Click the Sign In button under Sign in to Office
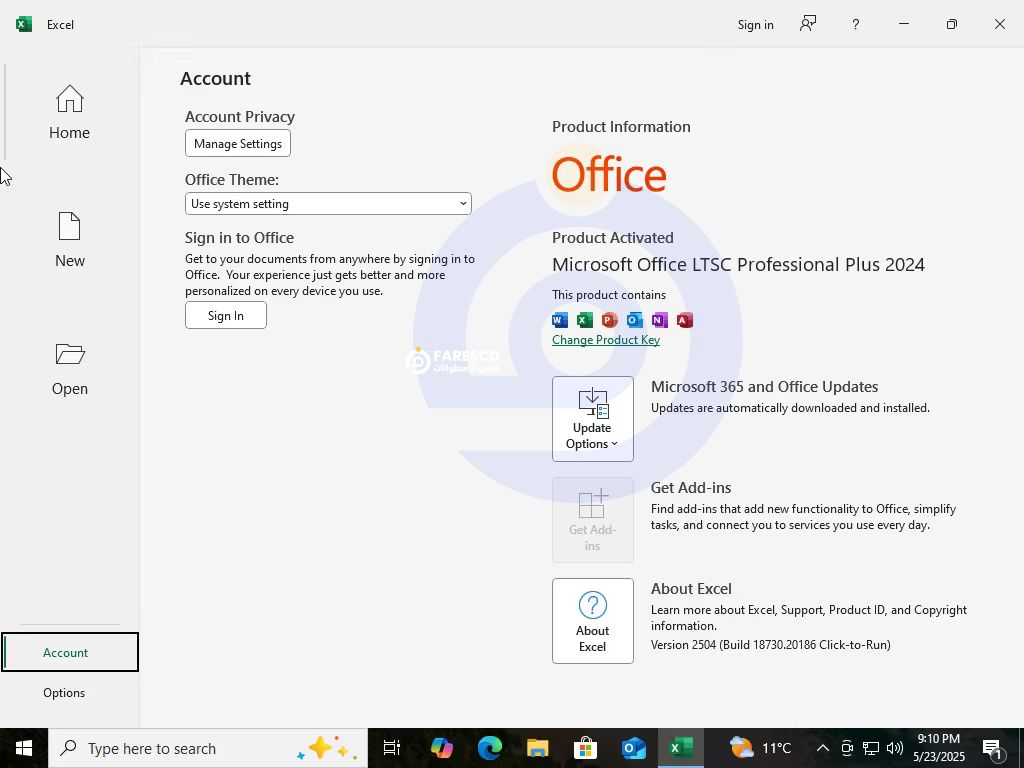 [225, 315]
